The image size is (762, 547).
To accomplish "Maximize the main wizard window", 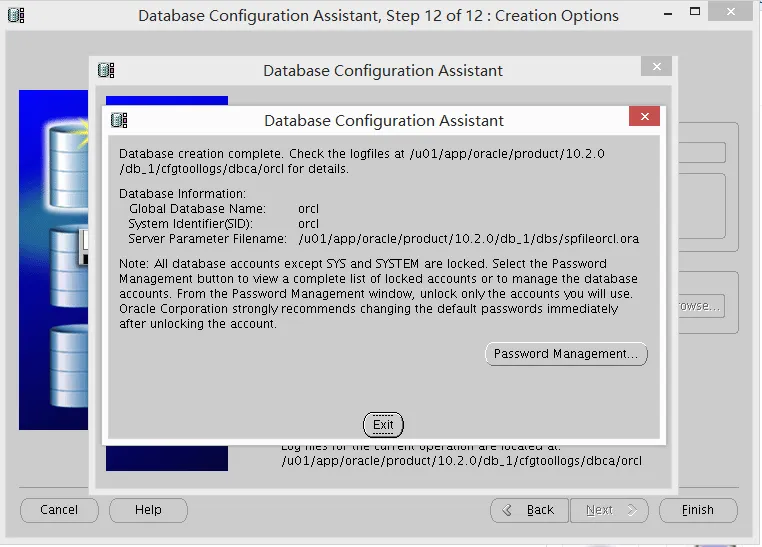I will 695,12.
